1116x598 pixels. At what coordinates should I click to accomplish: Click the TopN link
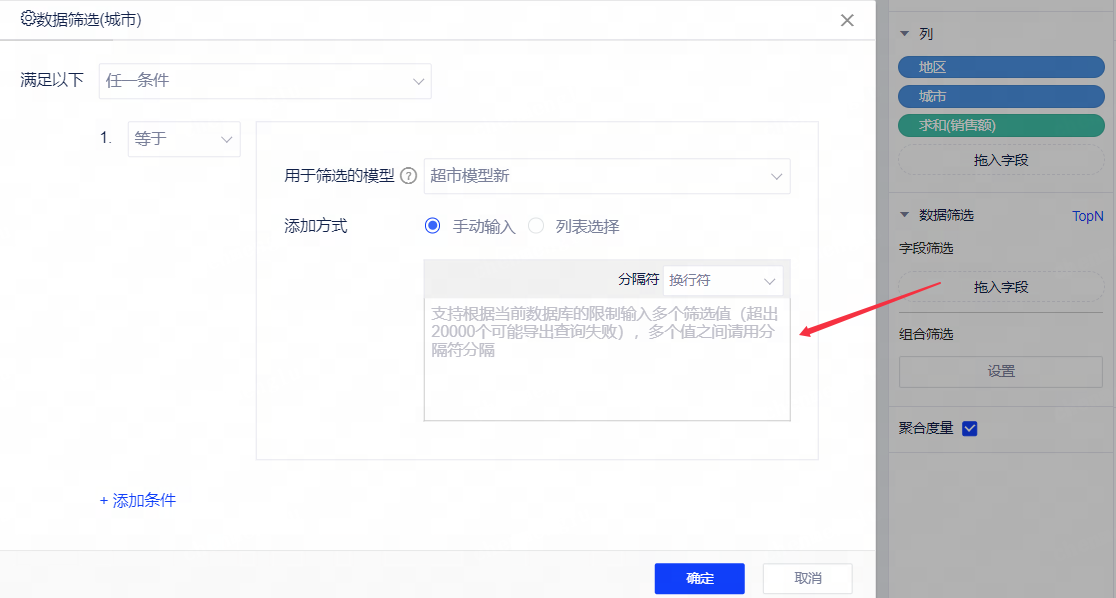[1087, 216]
